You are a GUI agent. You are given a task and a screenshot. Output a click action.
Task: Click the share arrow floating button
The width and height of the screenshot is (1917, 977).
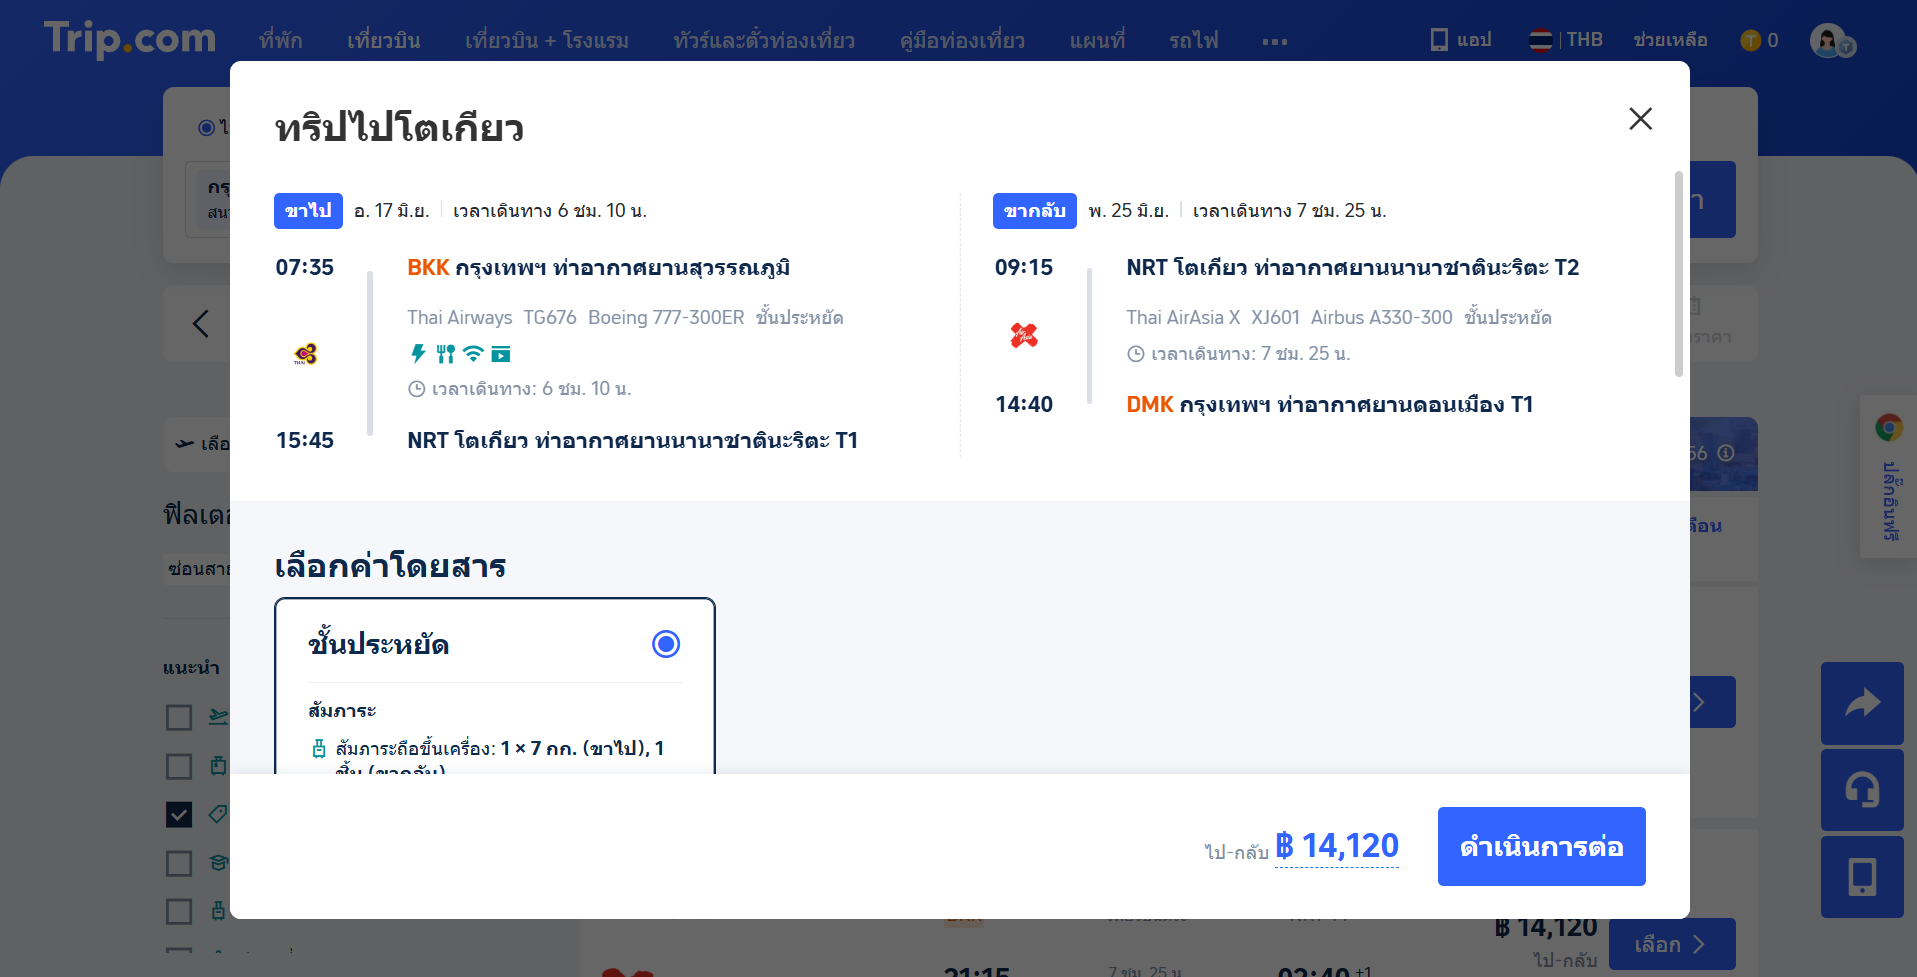coord(1862,703)
